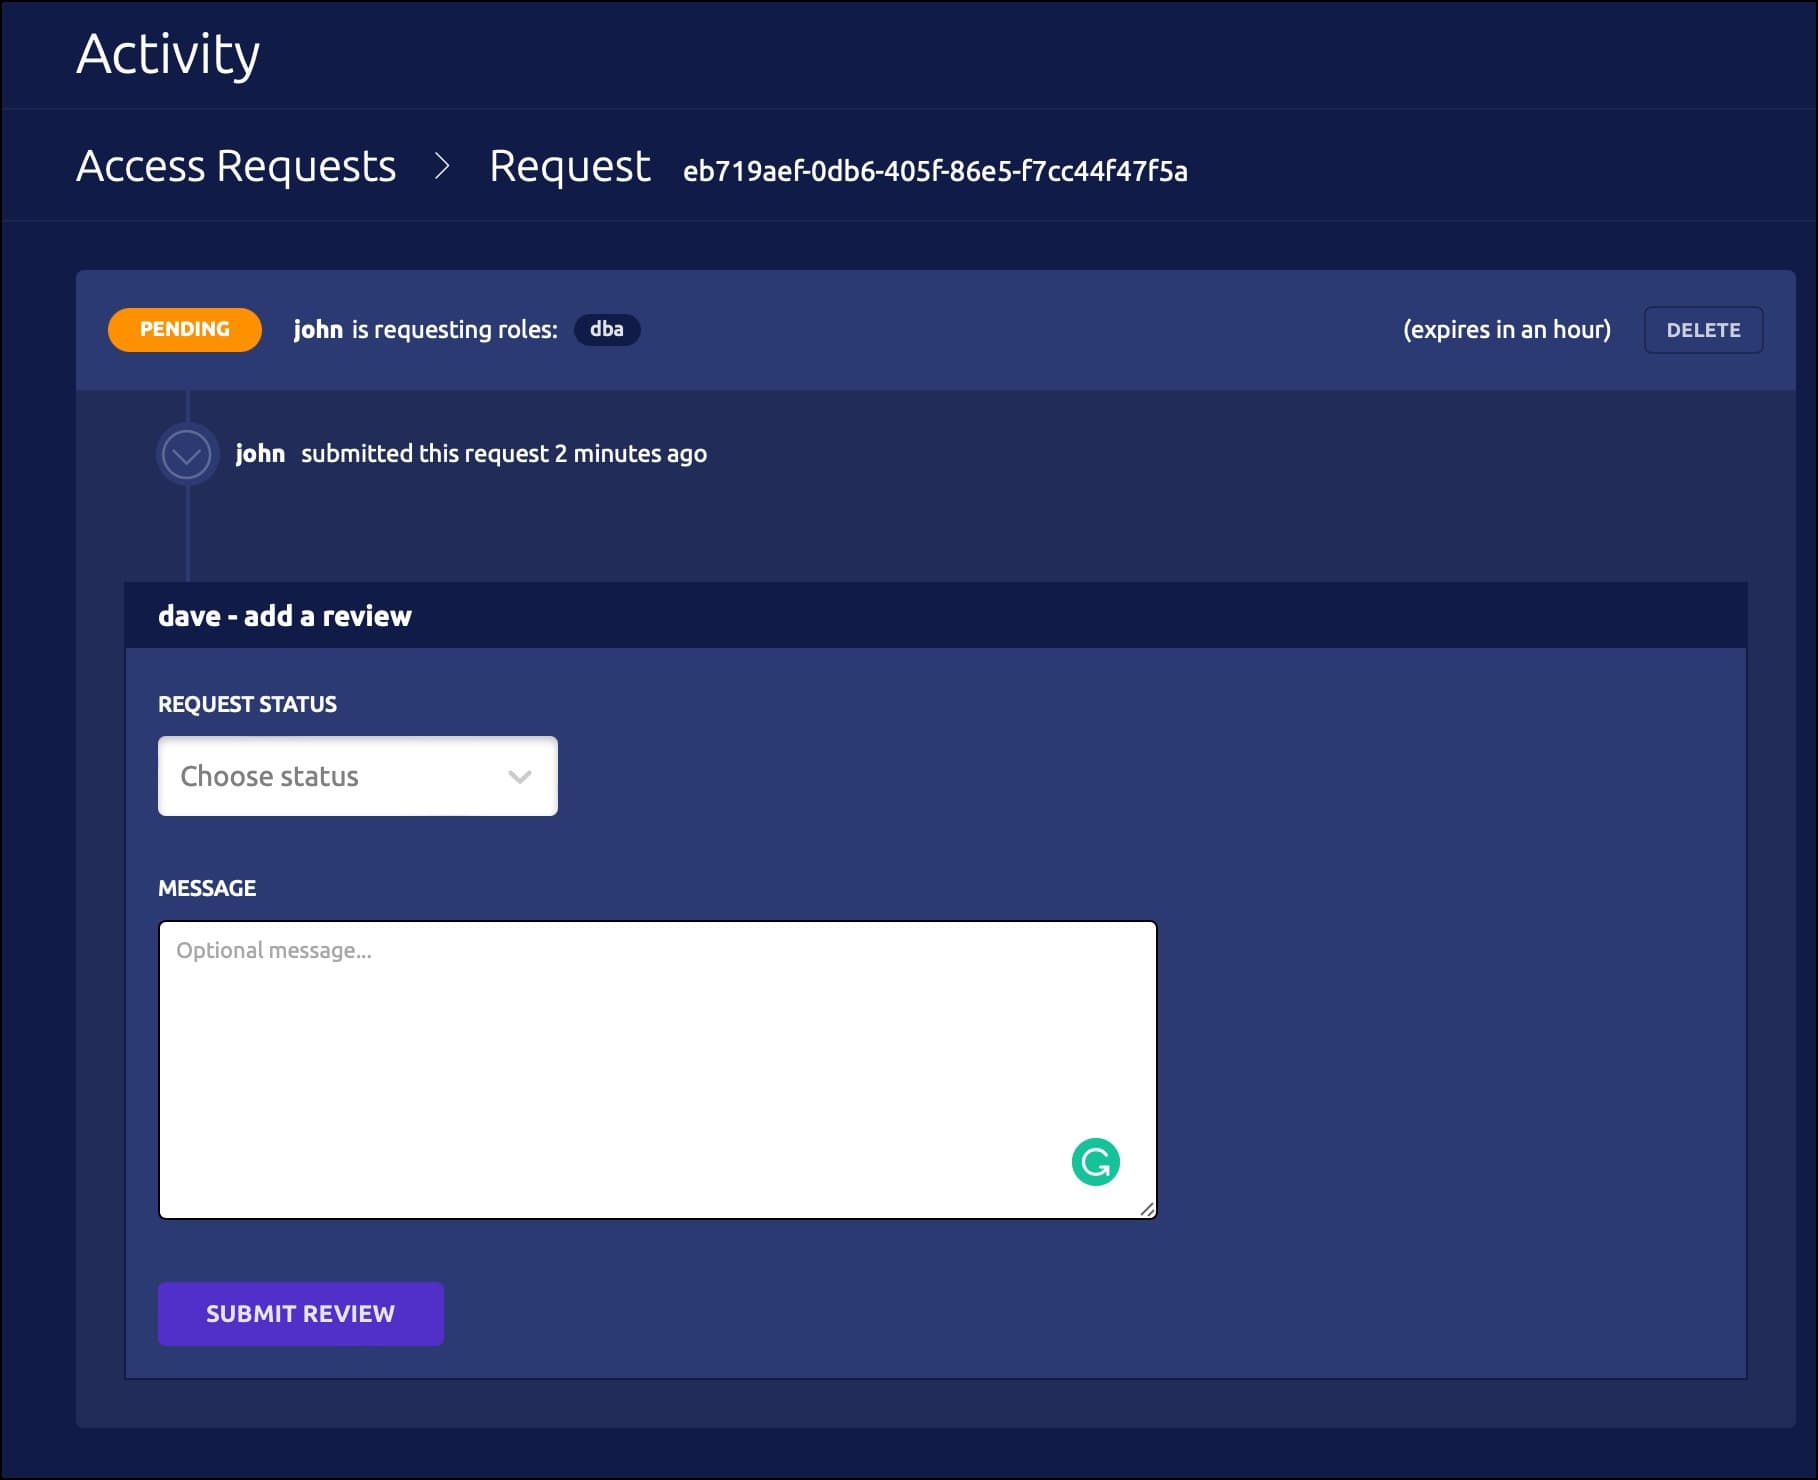The image size is (1818, 1480).
Task: Click the circled chevron next to john's submission
Action: pos(187,453)
